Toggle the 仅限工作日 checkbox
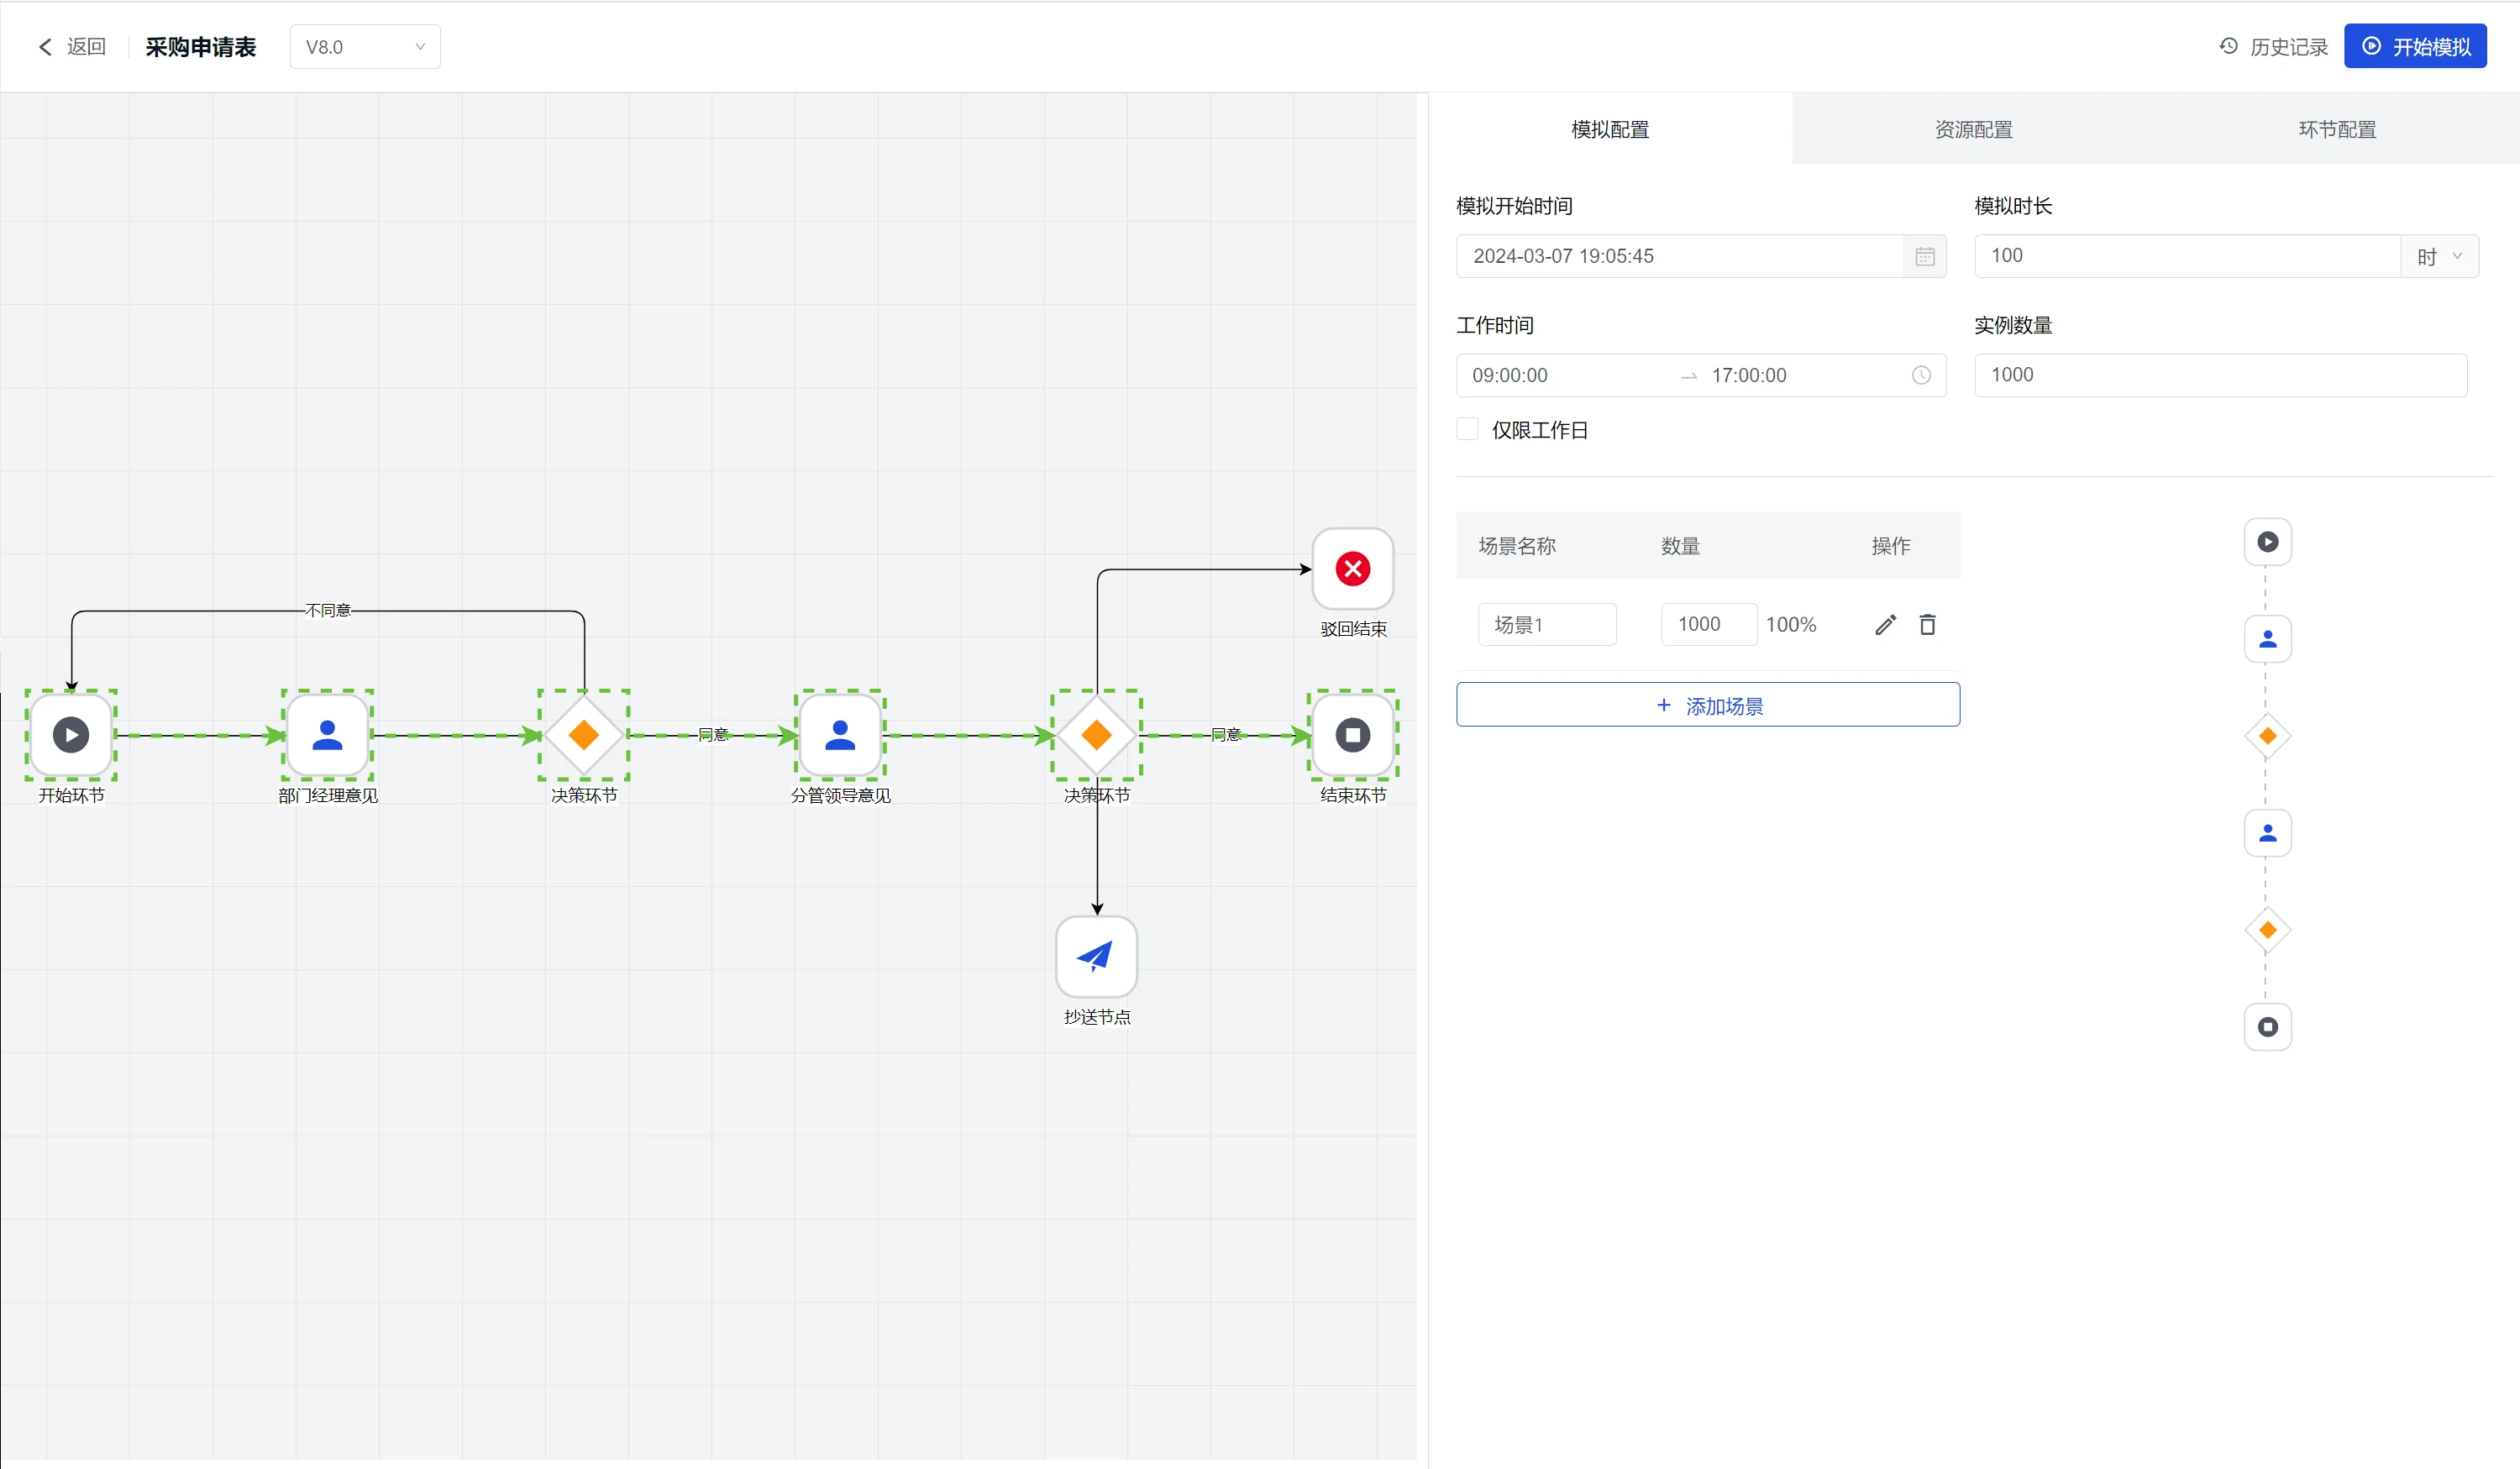This screenshot has height=1469, width=2520. tap(1467, 429)
